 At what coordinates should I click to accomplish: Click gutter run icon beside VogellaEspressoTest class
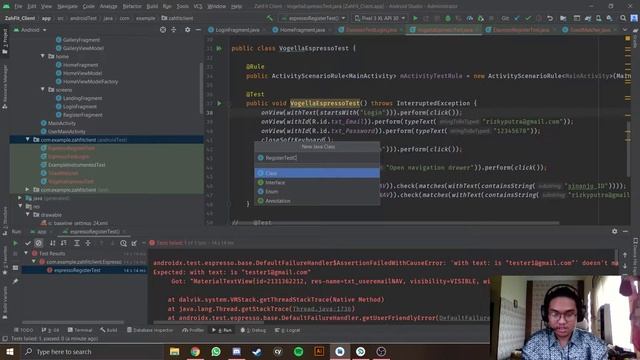(219, 48)
